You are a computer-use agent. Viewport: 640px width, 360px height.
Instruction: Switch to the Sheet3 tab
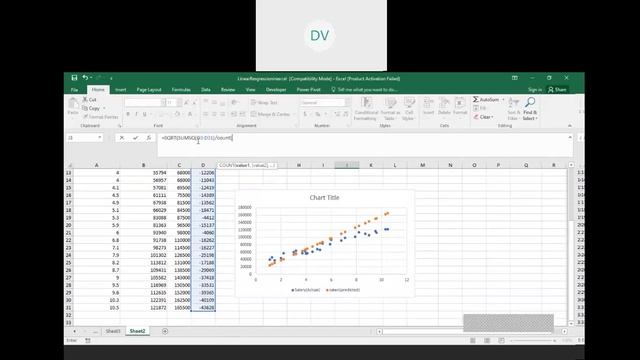point(113,331)
